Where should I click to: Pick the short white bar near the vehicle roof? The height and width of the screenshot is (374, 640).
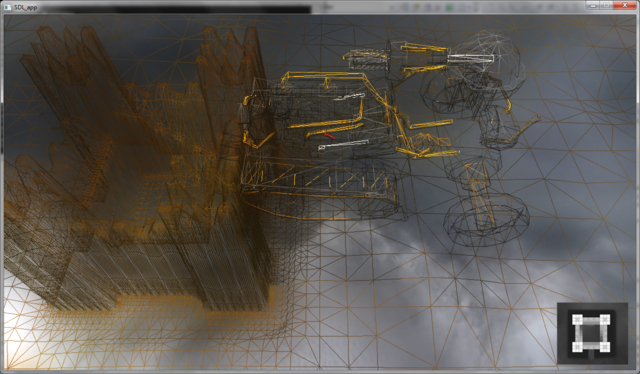click(349, 96)
